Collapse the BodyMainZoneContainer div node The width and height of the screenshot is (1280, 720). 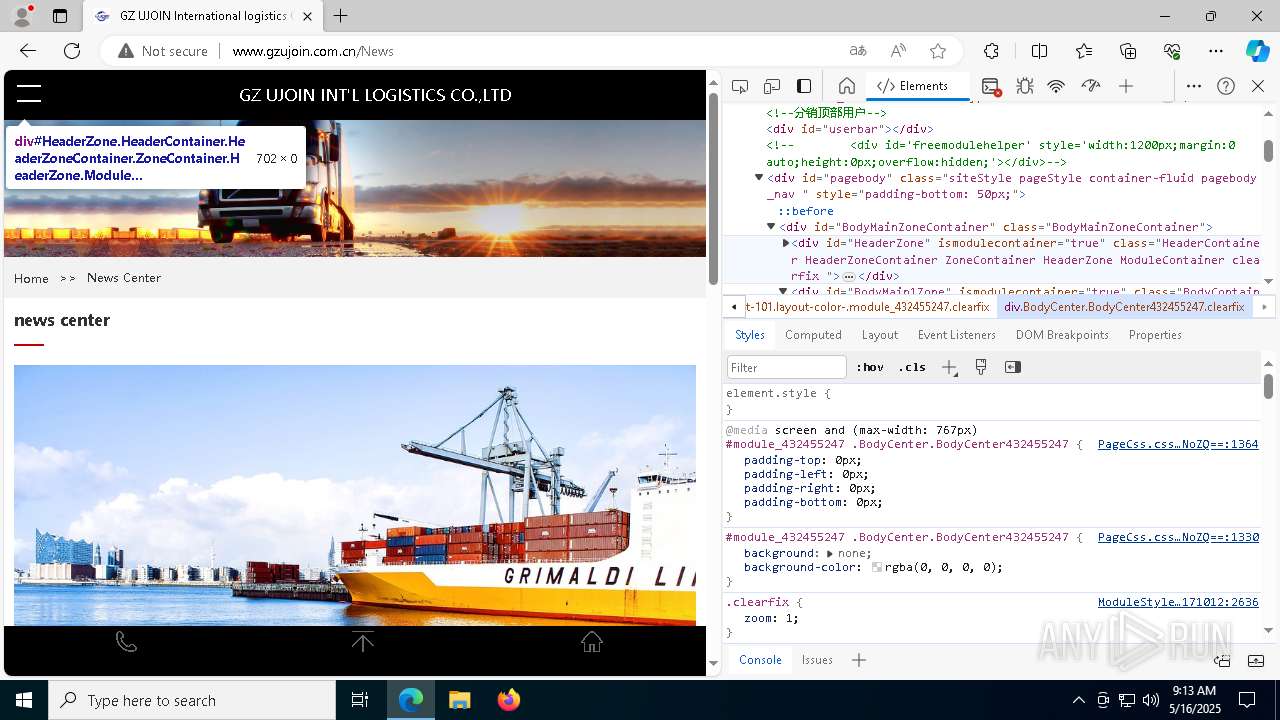tap(771, 227)
